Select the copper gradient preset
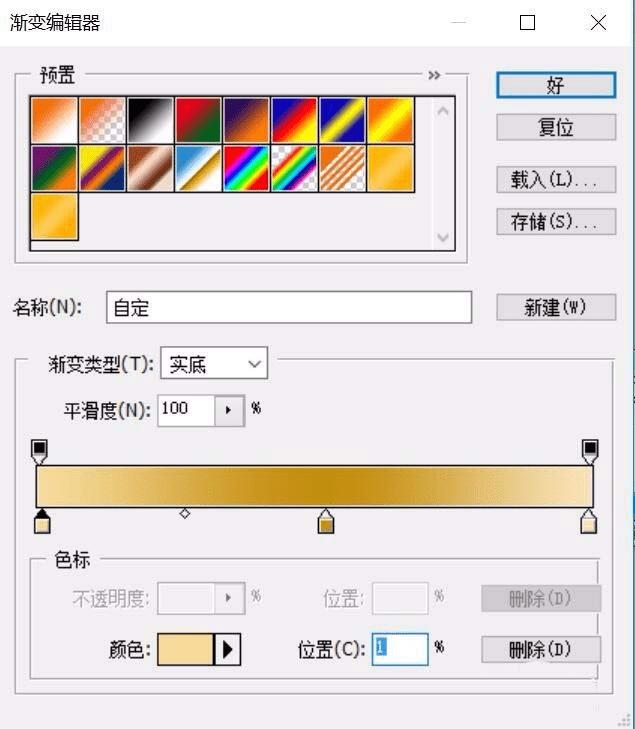 click(x=150, y=168)
